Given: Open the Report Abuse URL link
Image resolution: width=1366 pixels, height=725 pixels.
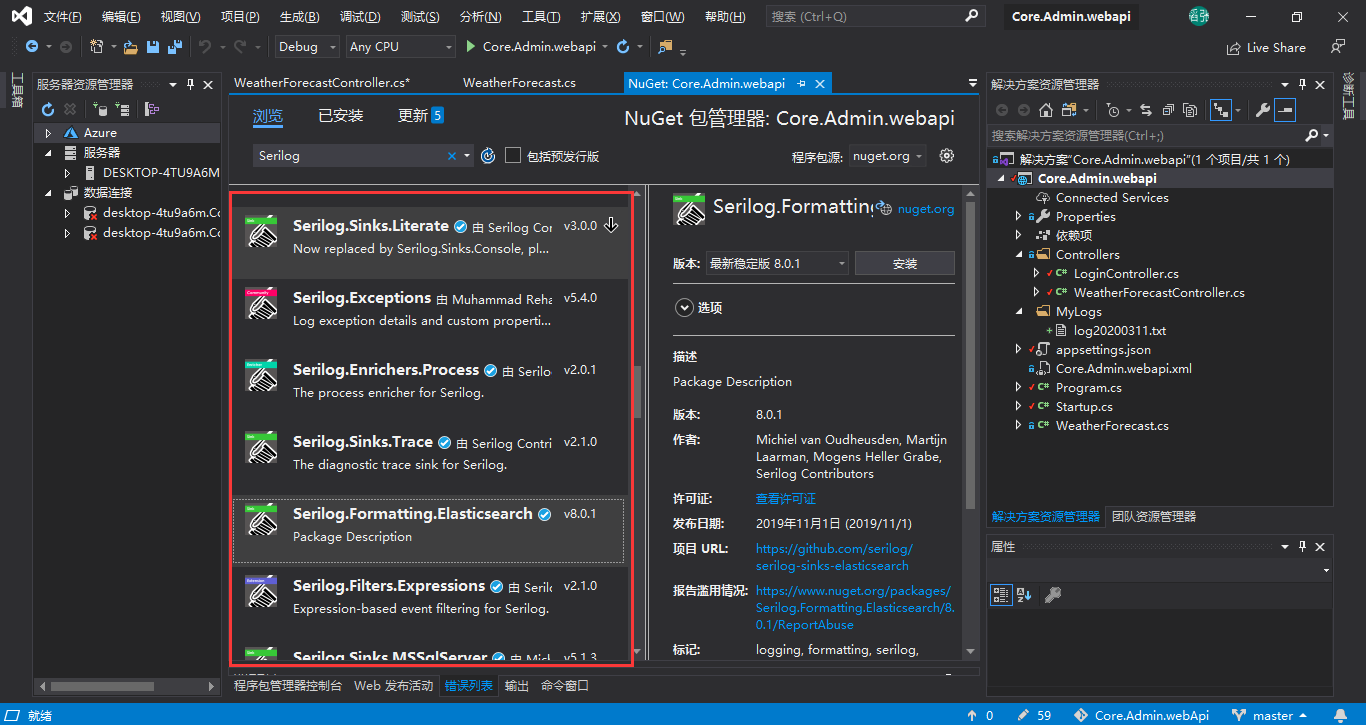Looking at the screenshot, I should pos(854,608).
